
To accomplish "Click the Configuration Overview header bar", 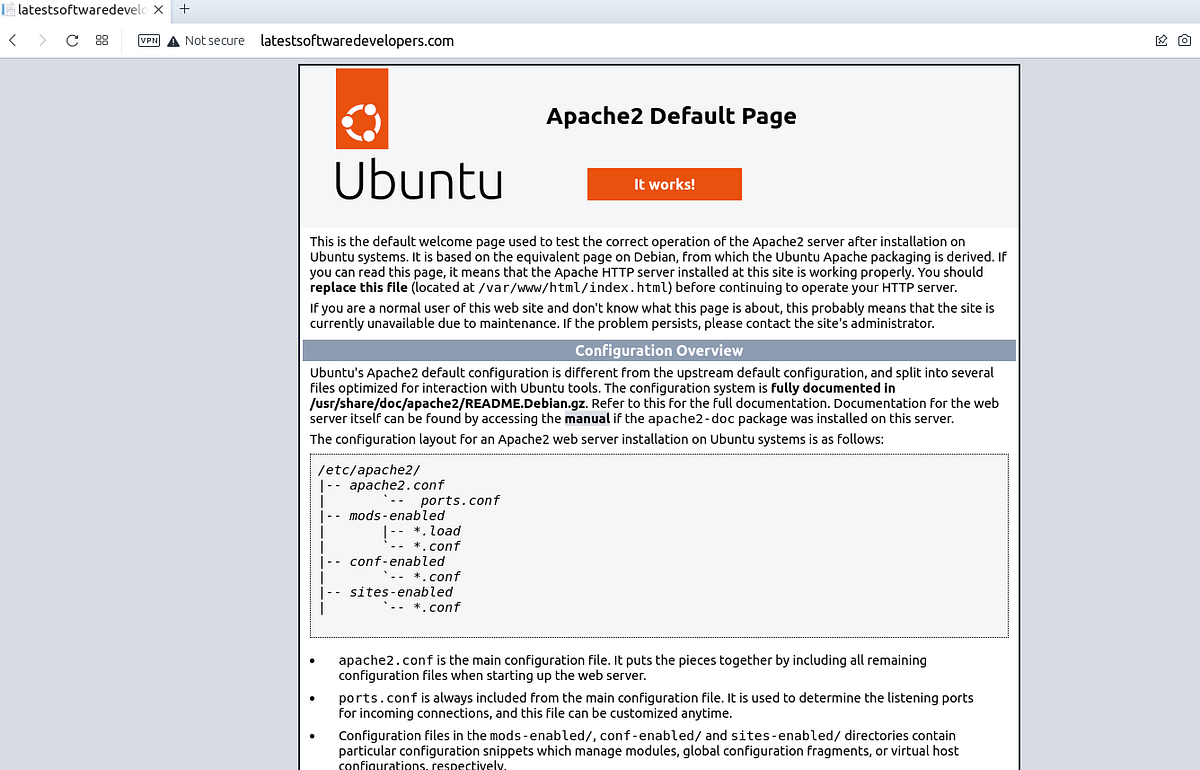I will point(659,350).
